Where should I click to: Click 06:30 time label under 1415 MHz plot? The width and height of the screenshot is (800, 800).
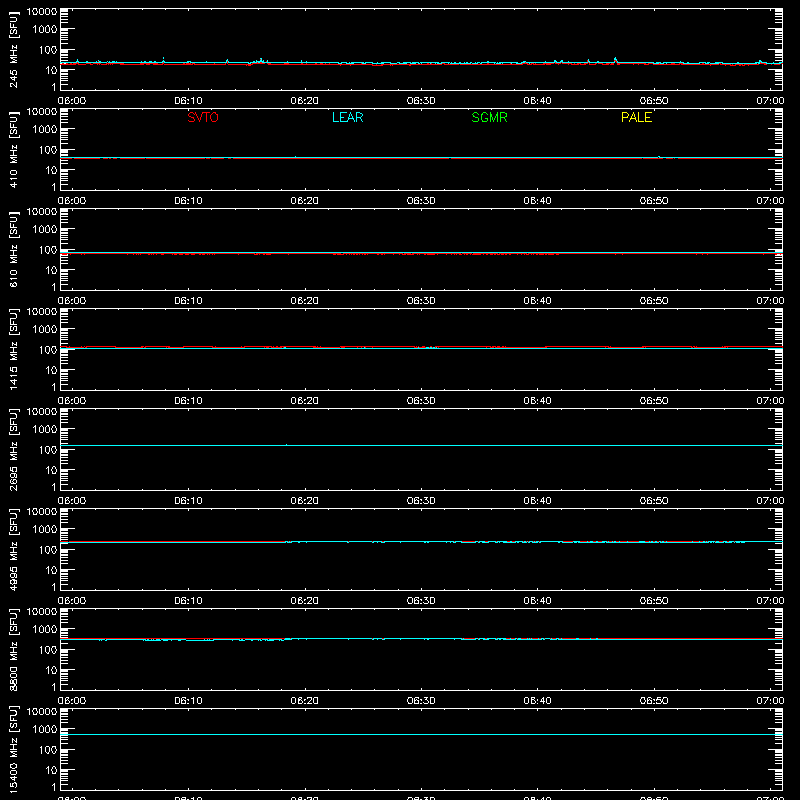(421, 401)
